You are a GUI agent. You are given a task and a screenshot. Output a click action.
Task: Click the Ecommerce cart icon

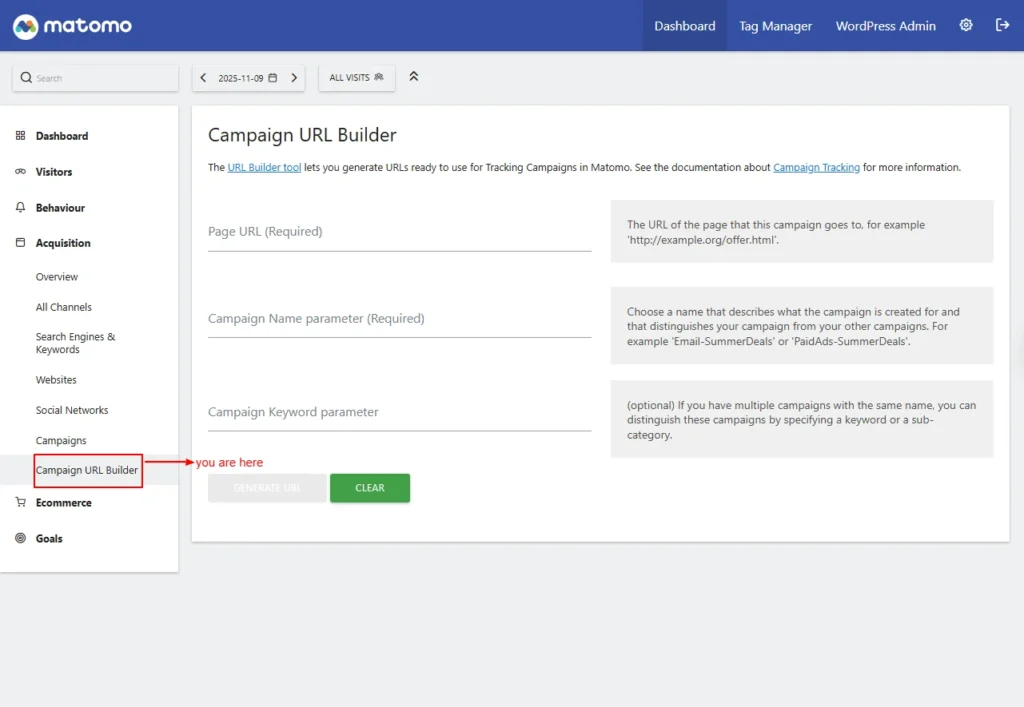coord(21,503)
